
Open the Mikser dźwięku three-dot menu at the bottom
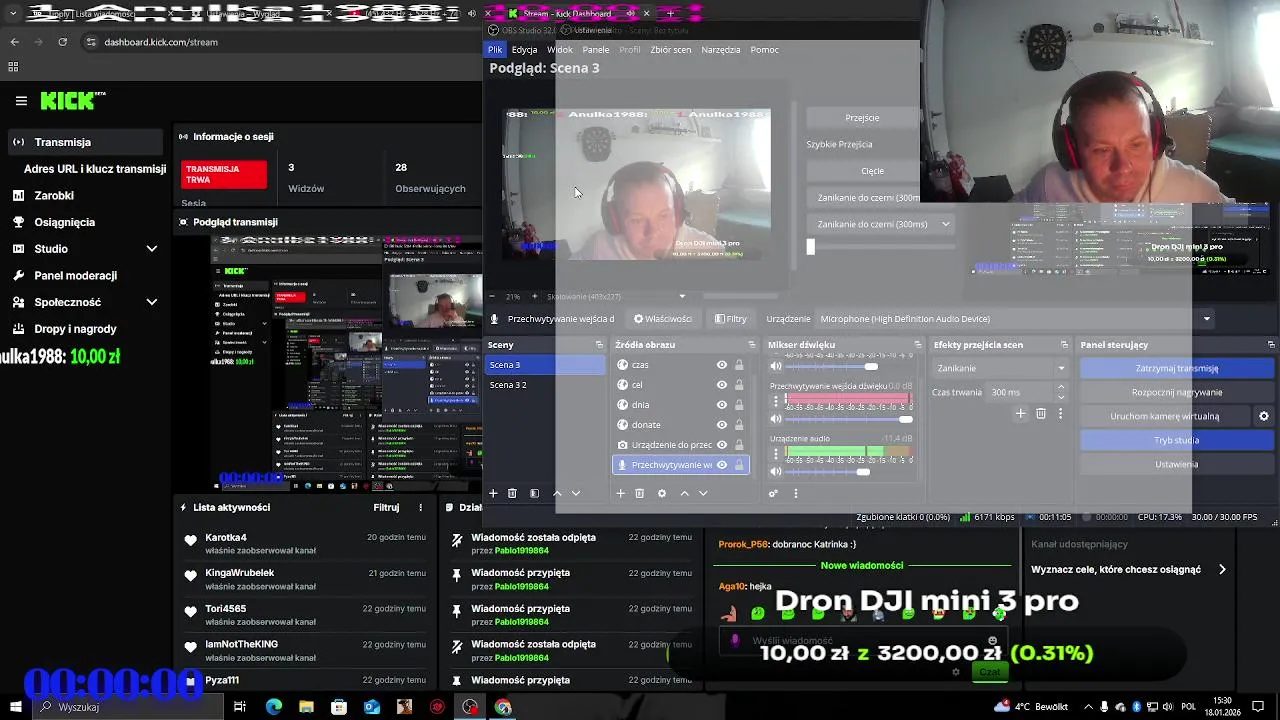[x=796, y=493]
